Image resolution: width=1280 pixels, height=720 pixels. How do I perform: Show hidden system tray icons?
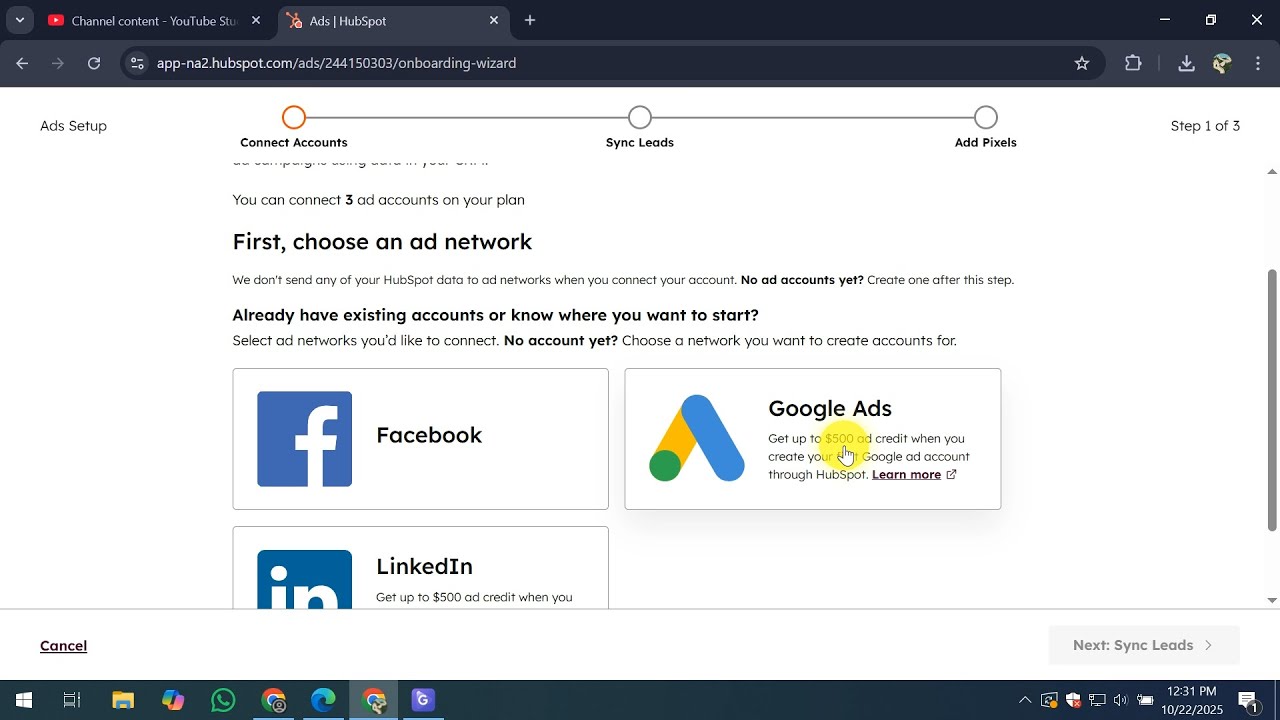[x=1025, y=700]
